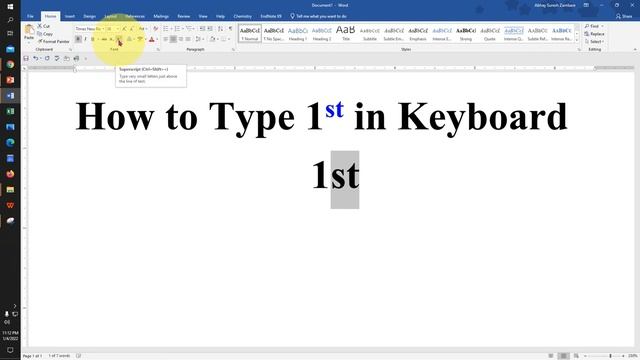640x360 pixels.
Task: Toggle Underline formatting
Action: pos(93,39)
